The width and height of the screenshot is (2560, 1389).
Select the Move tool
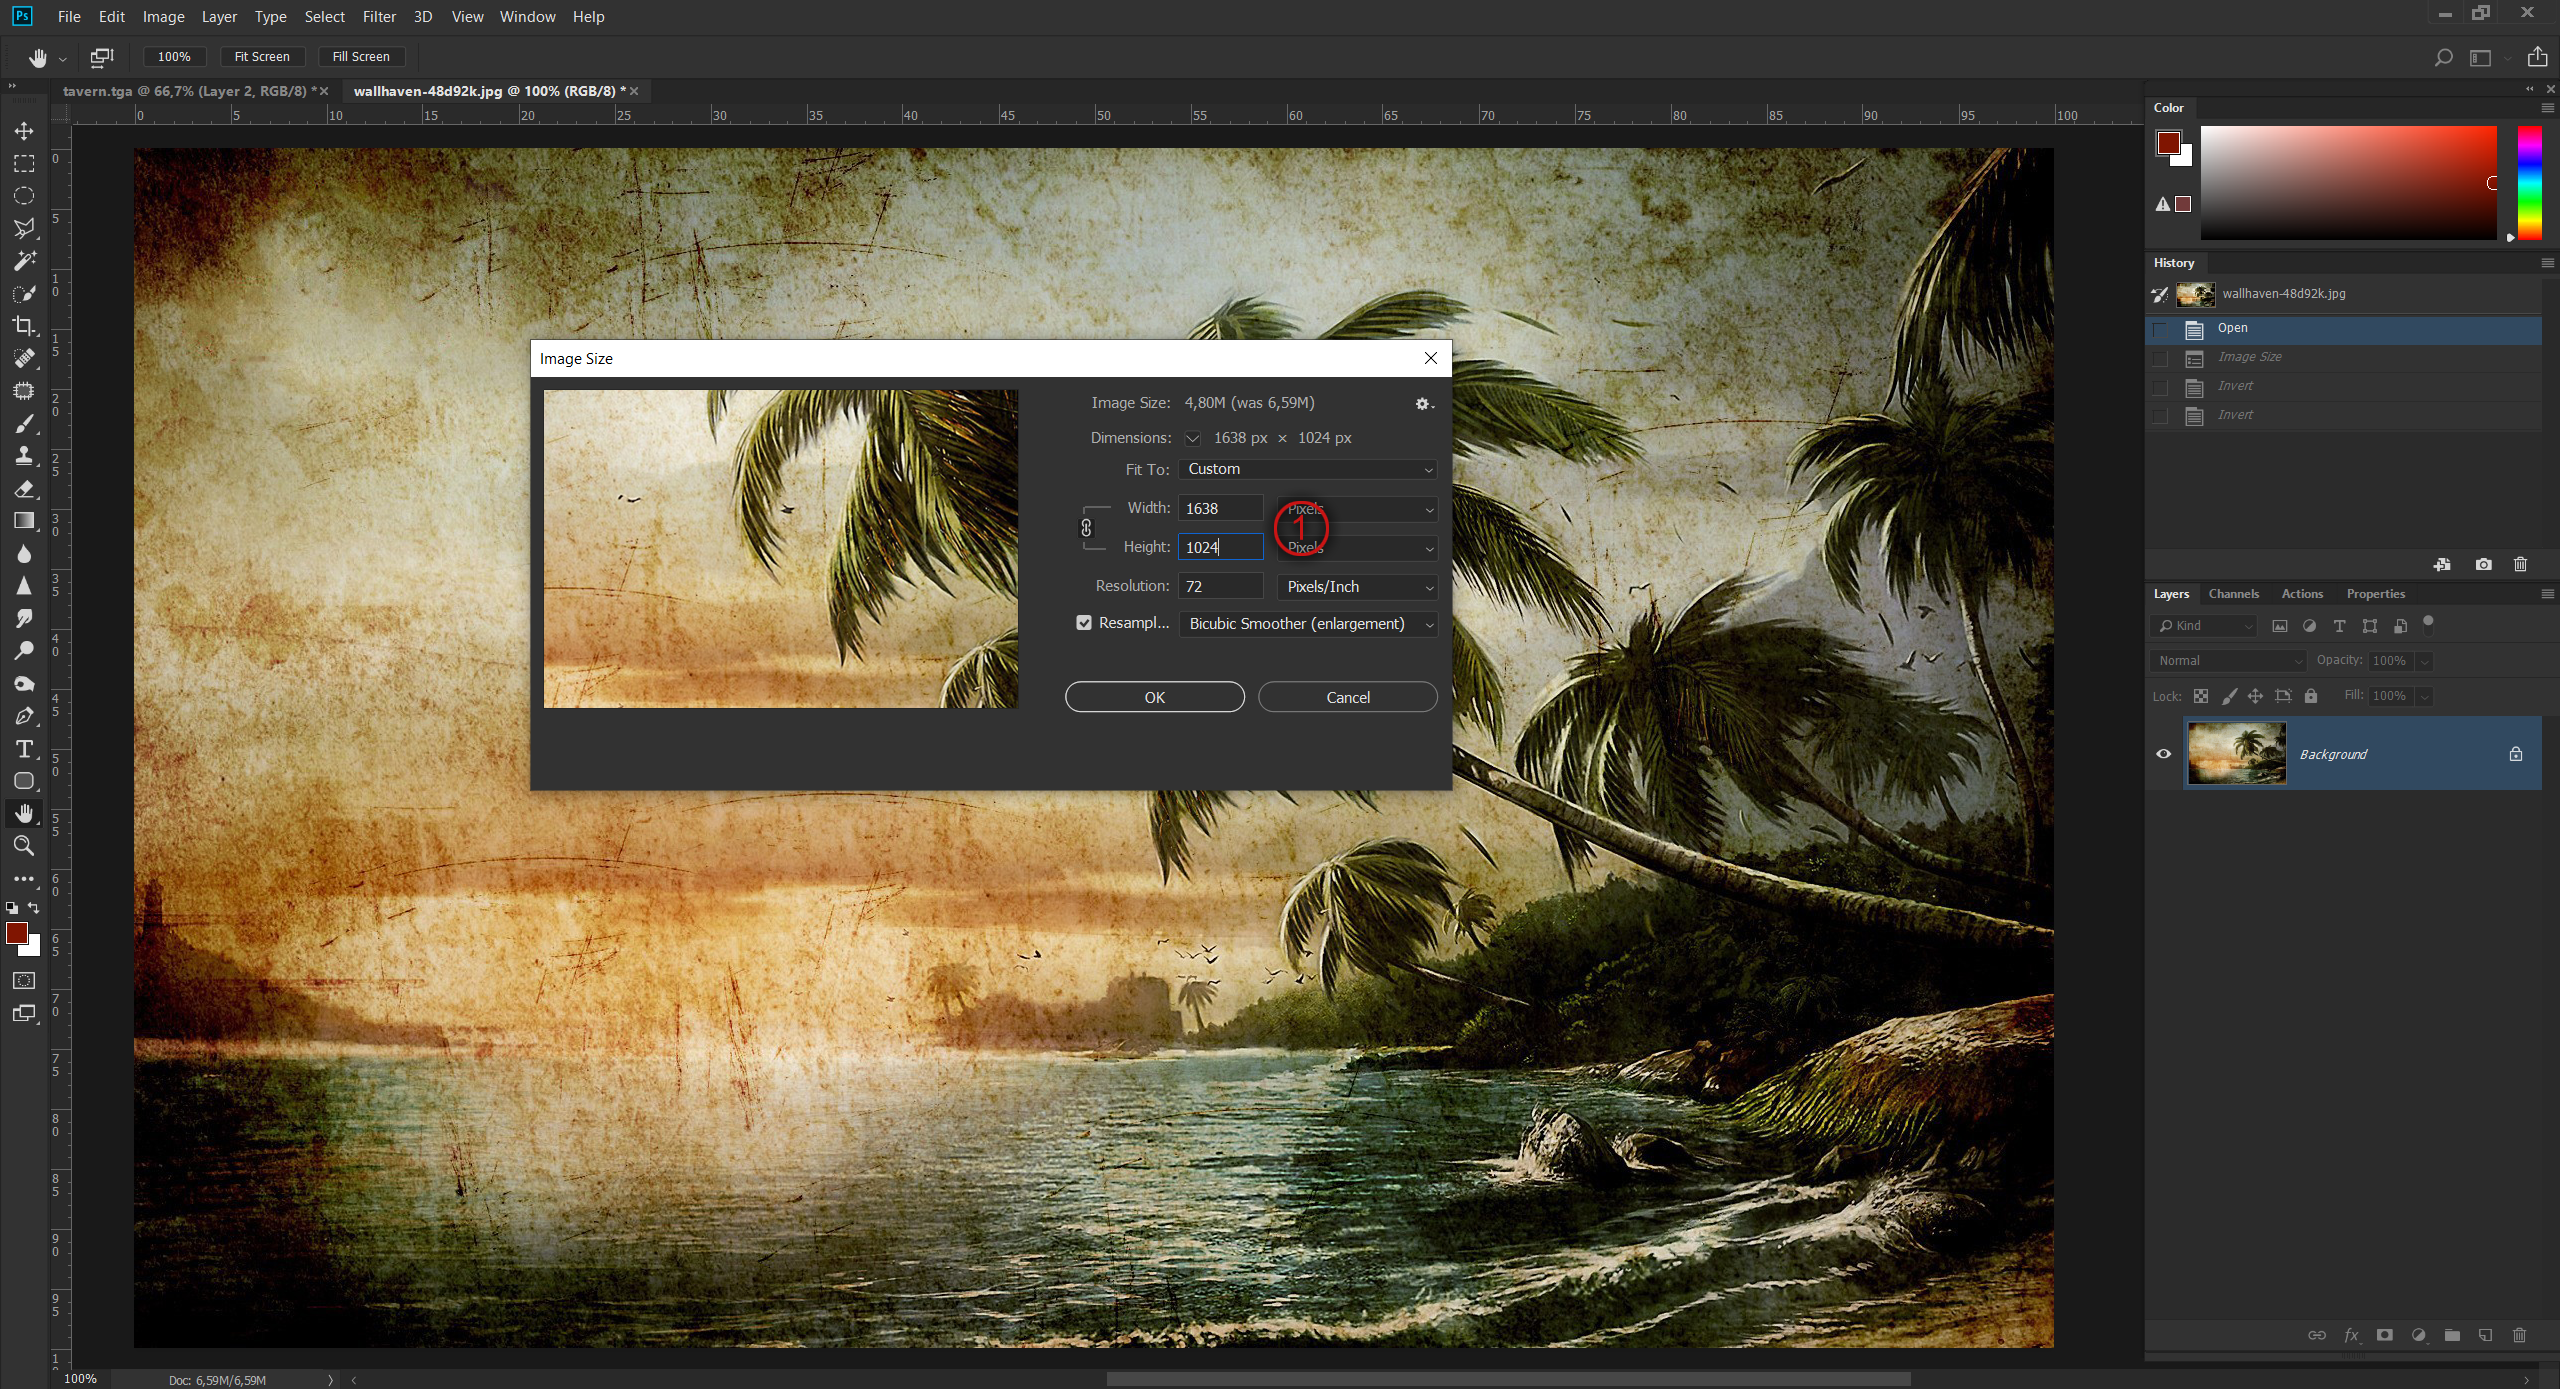click(x=24, y=131)
